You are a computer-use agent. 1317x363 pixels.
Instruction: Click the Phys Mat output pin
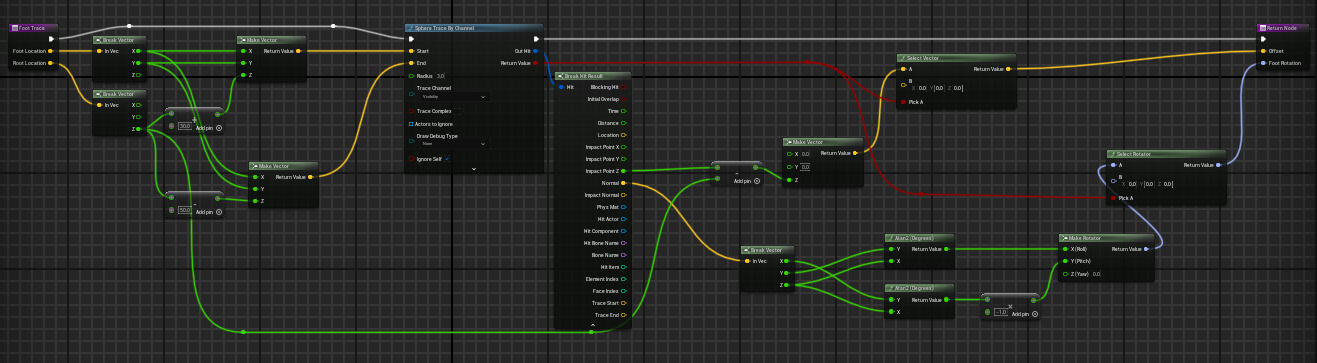click(x=625, y=207)
